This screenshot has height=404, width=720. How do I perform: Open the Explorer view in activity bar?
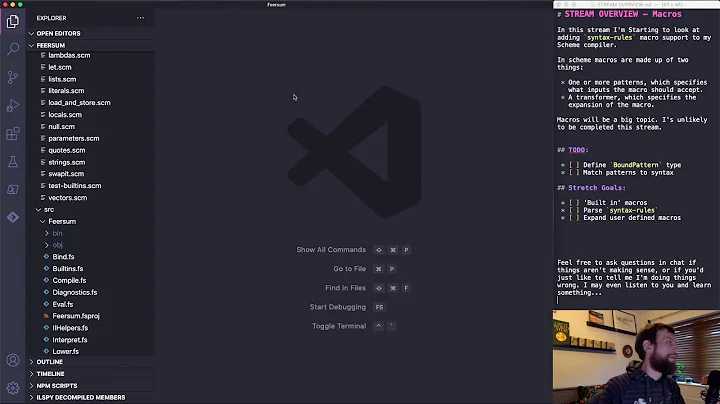click(13, 22)
